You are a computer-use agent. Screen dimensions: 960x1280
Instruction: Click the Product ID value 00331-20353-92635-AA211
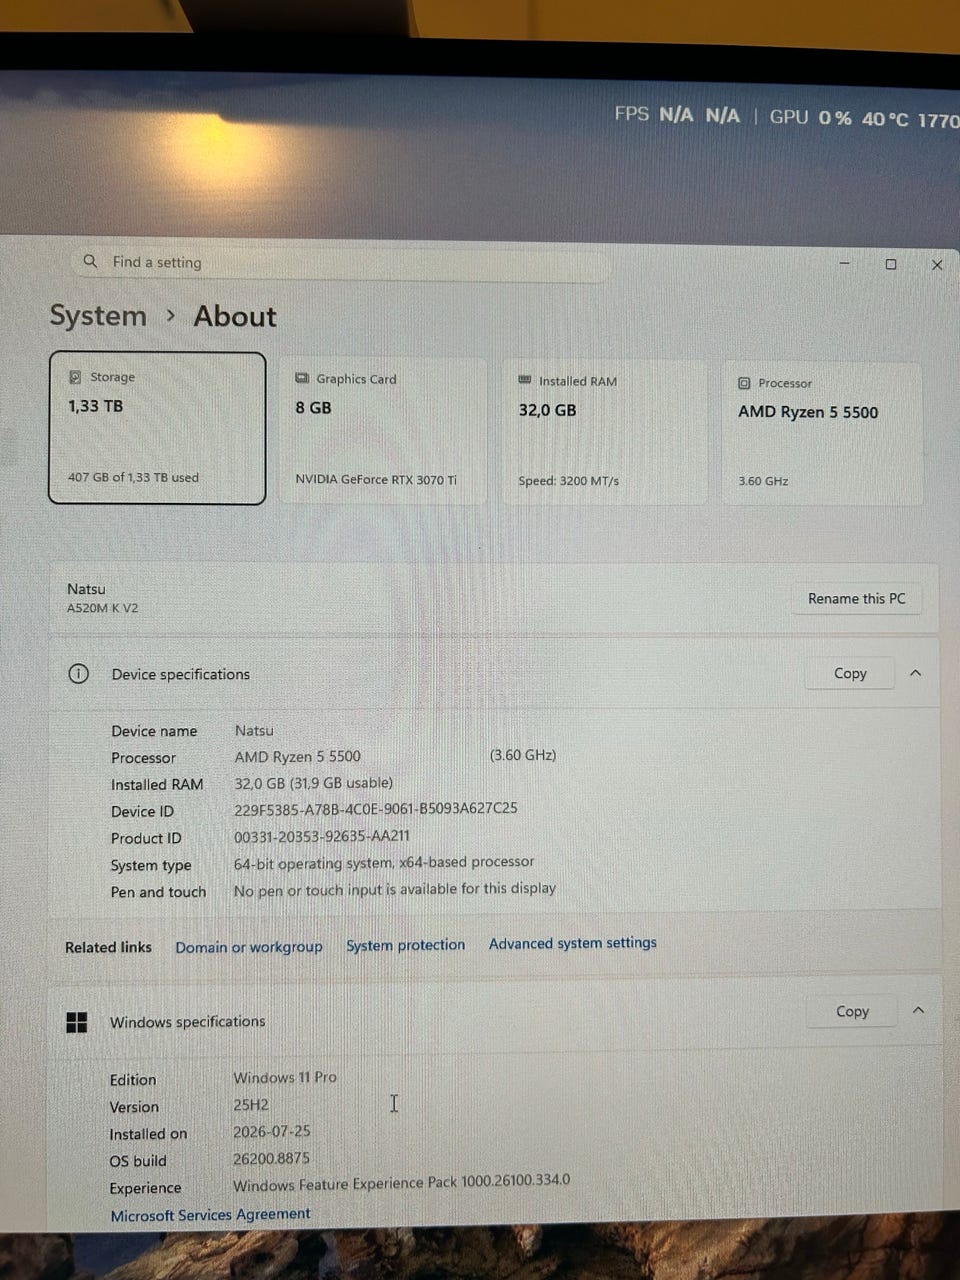tap(321, 836)
